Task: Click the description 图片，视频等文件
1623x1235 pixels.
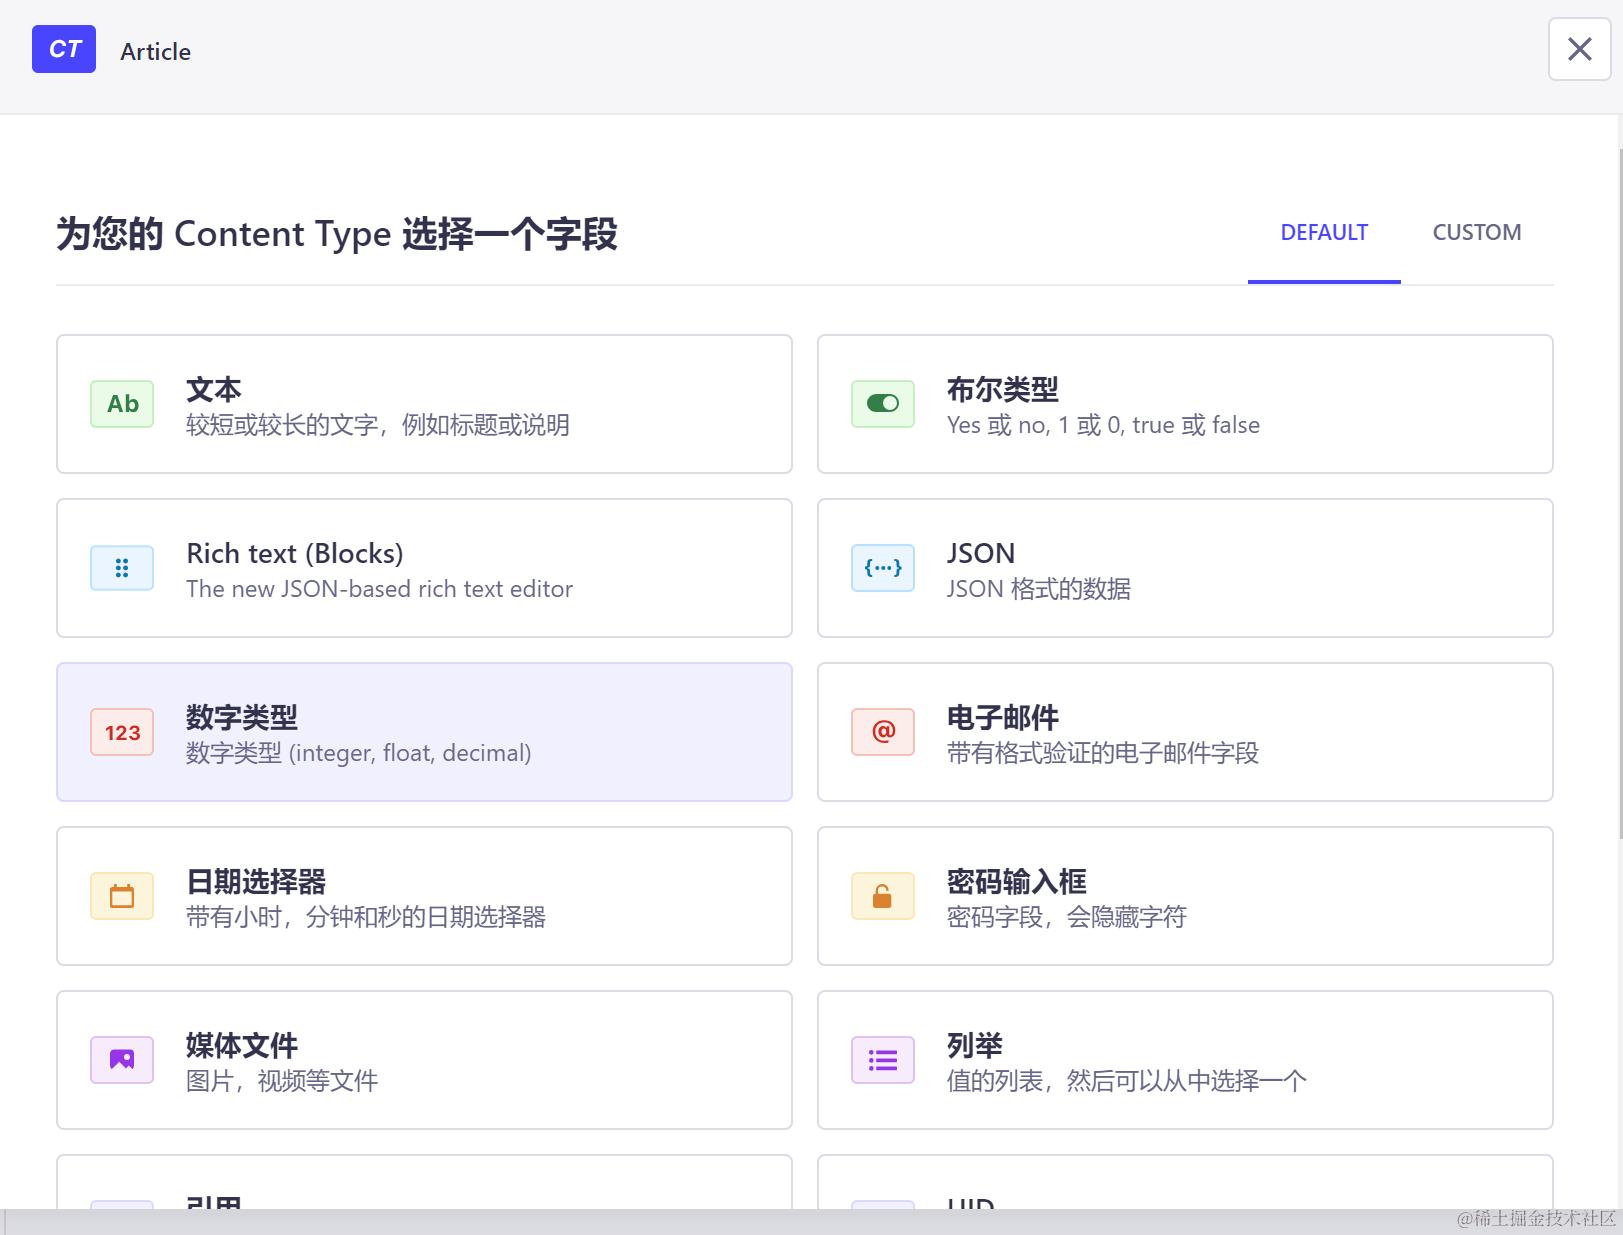Action: click(x=282, y=1081)
